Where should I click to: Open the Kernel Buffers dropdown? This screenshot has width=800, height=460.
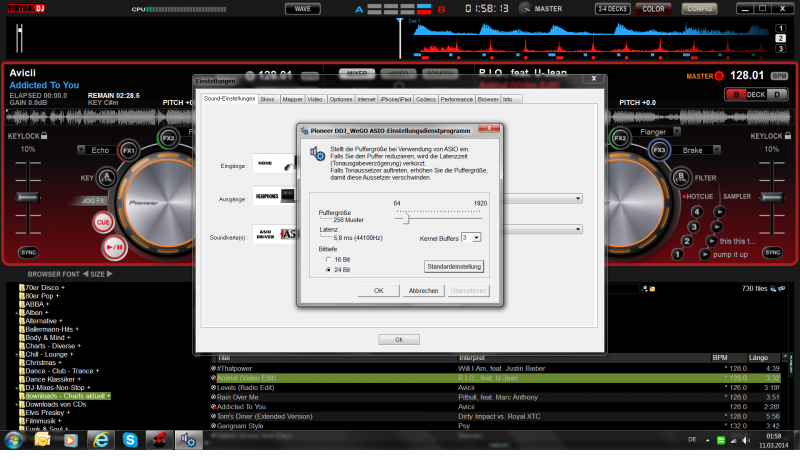477,238
